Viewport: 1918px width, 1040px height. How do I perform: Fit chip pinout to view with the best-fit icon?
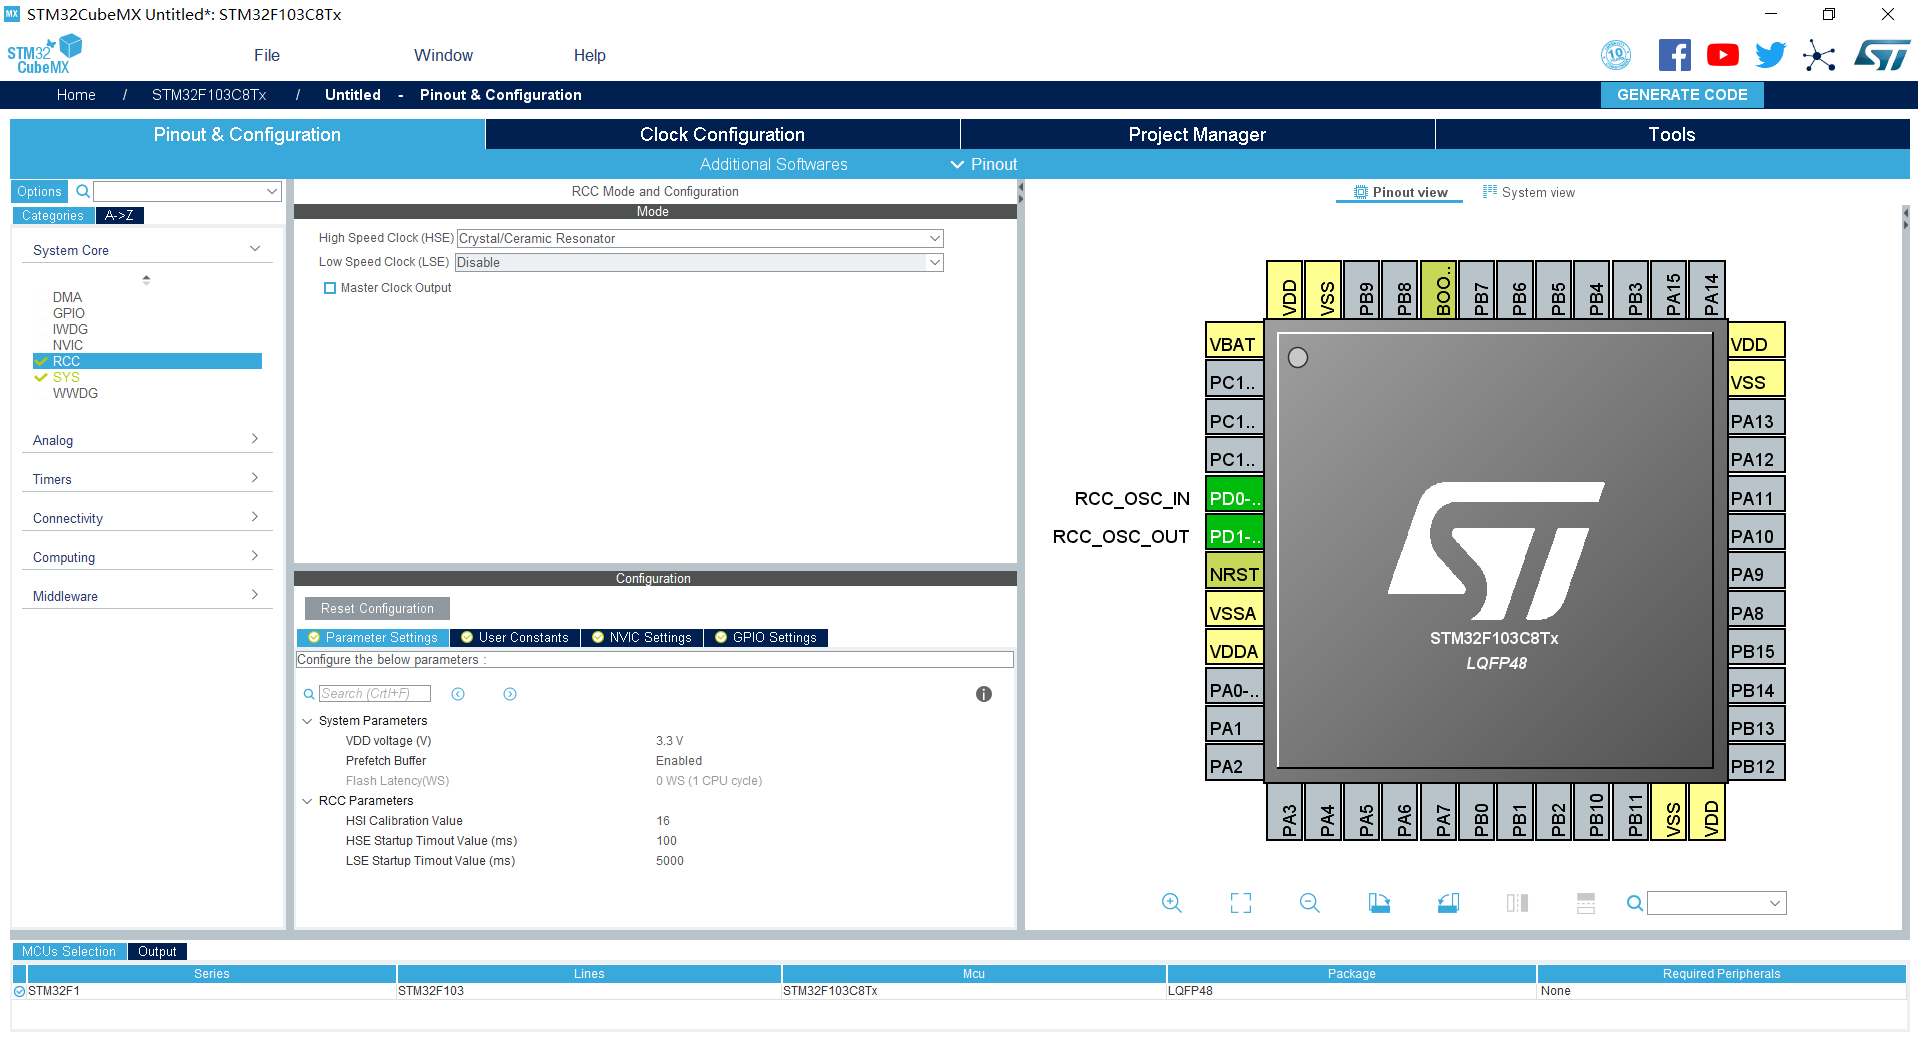pyautogui.click(x=1241, y=903)
